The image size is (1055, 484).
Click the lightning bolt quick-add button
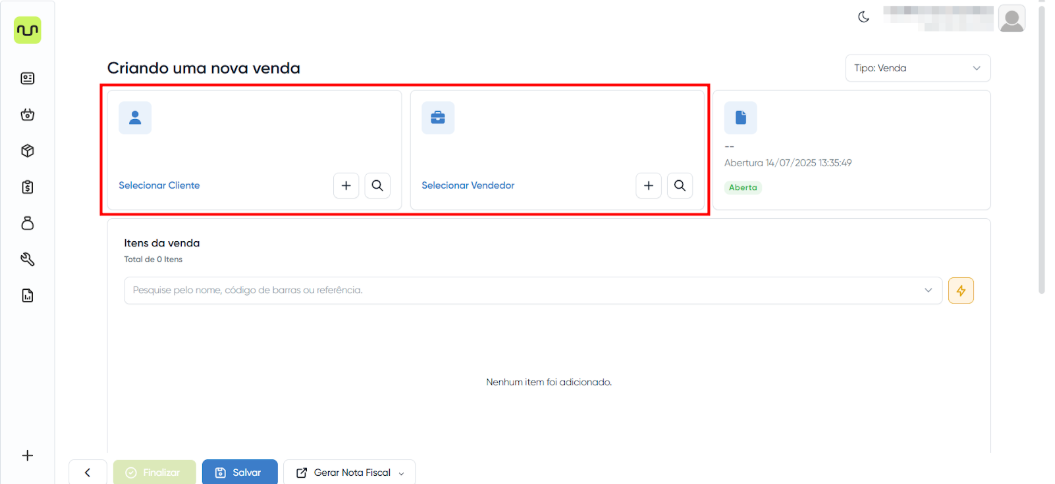[x=961, y=290]
